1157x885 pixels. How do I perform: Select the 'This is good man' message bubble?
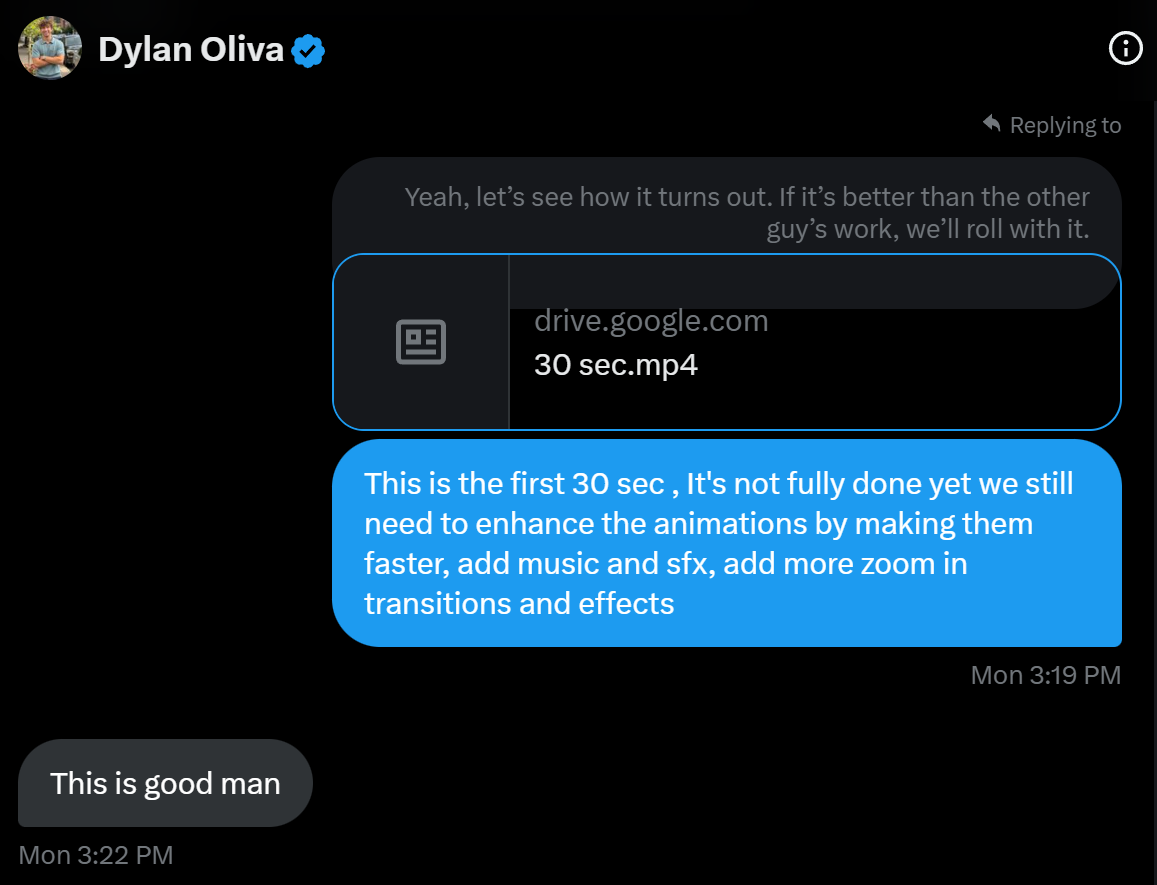165,783
